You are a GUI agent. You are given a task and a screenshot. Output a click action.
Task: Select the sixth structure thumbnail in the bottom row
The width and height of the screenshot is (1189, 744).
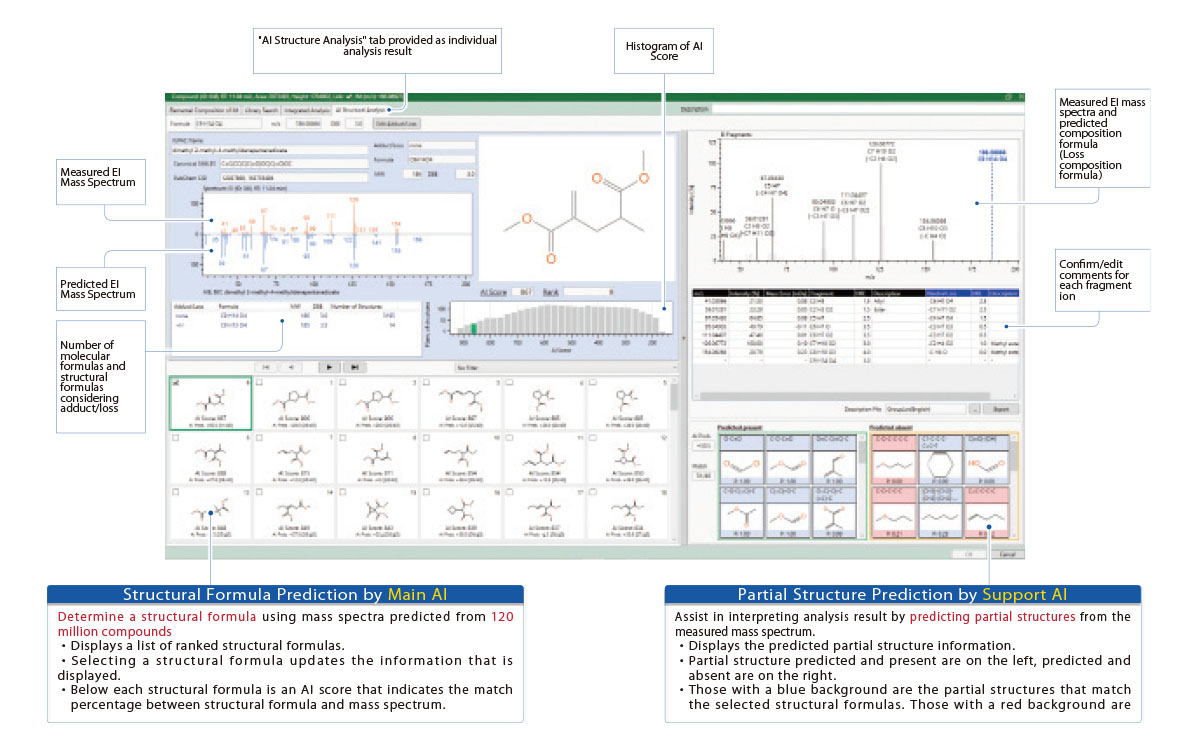point(628,513)
